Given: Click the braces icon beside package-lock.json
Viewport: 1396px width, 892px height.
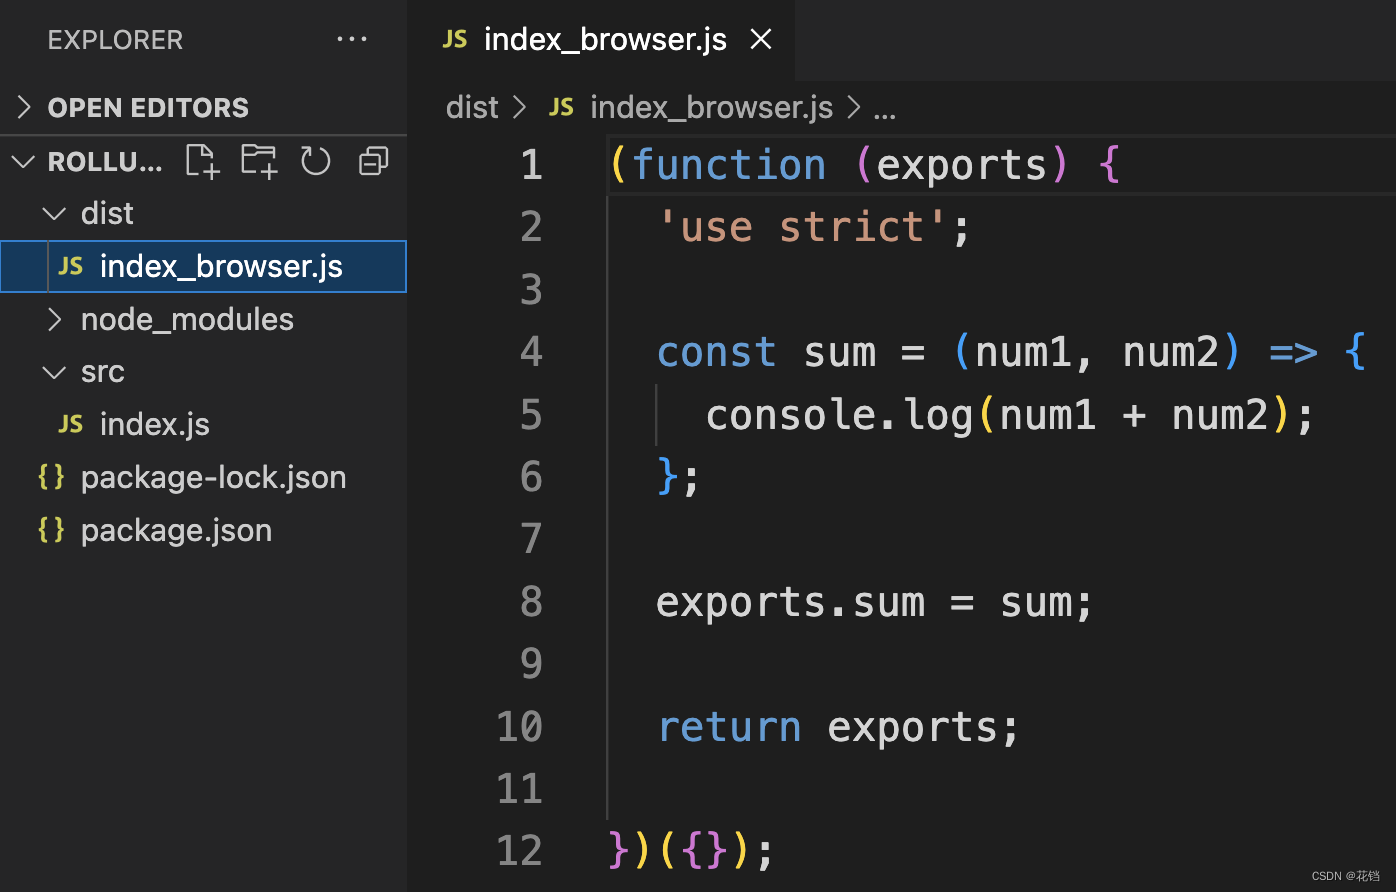Looking at the screenshot, I should 51,477.
